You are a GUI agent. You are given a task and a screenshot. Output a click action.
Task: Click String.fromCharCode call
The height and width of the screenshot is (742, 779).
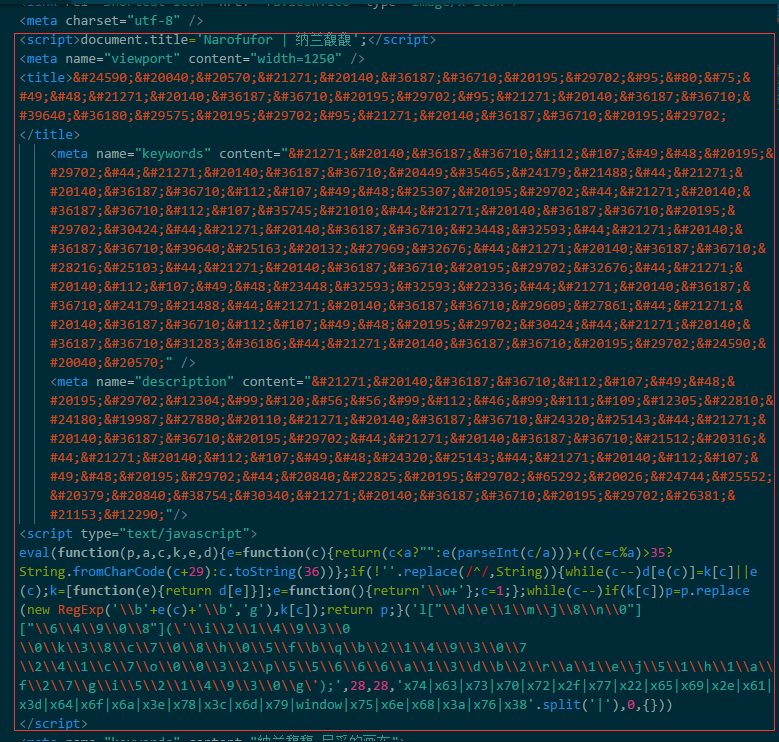coord(115,572)
